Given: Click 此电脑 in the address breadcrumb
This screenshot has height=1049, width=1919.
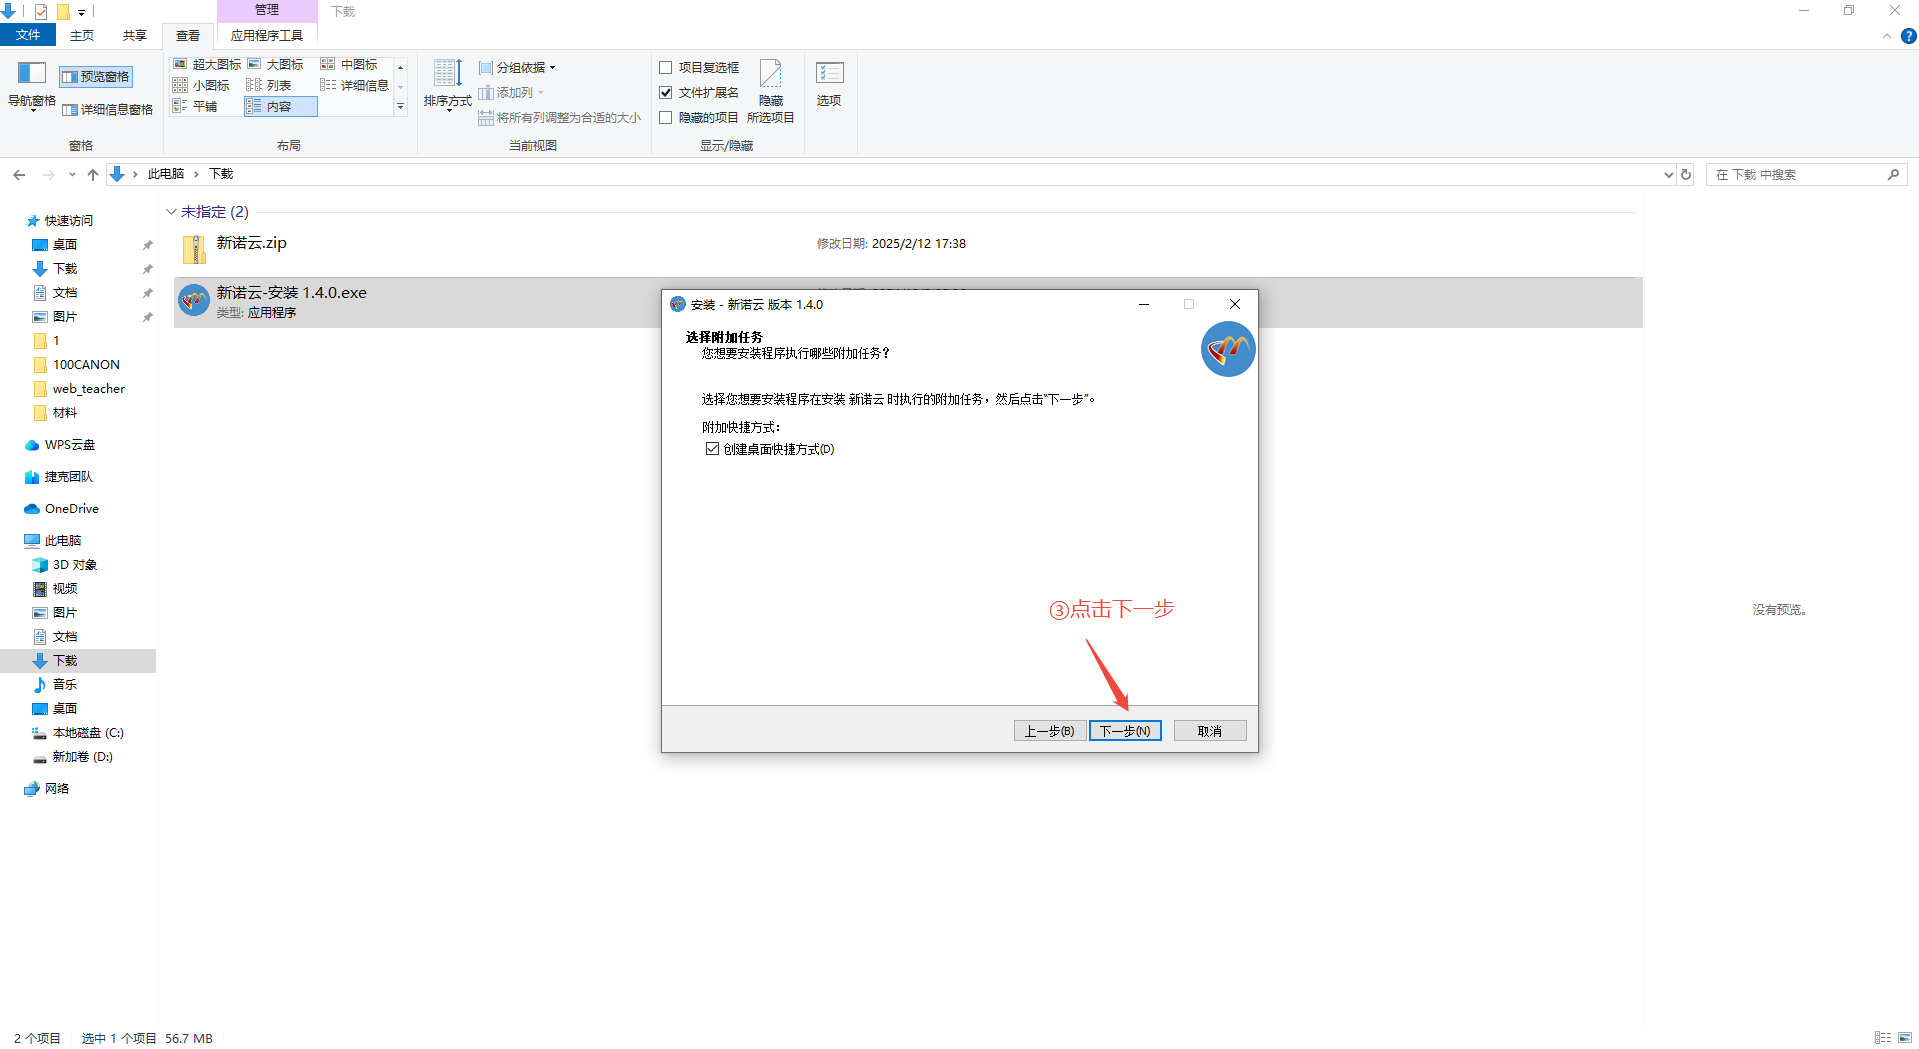Looking at the screenshot, I should [x=166, y=174].
